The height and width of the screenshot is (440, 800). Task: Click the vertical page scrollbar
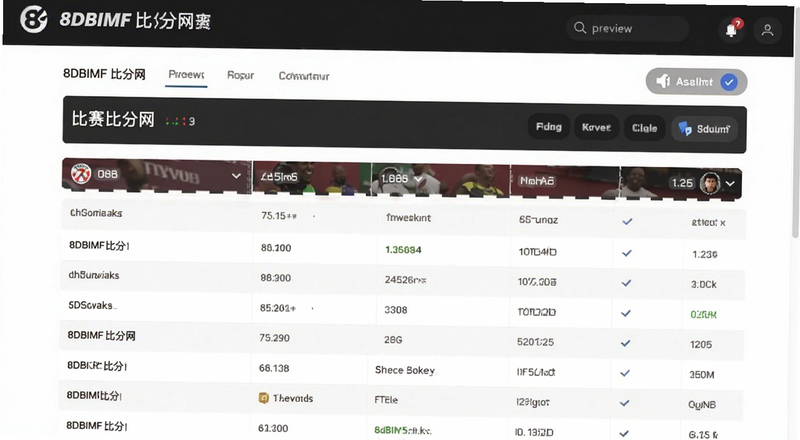click(795, 123)
